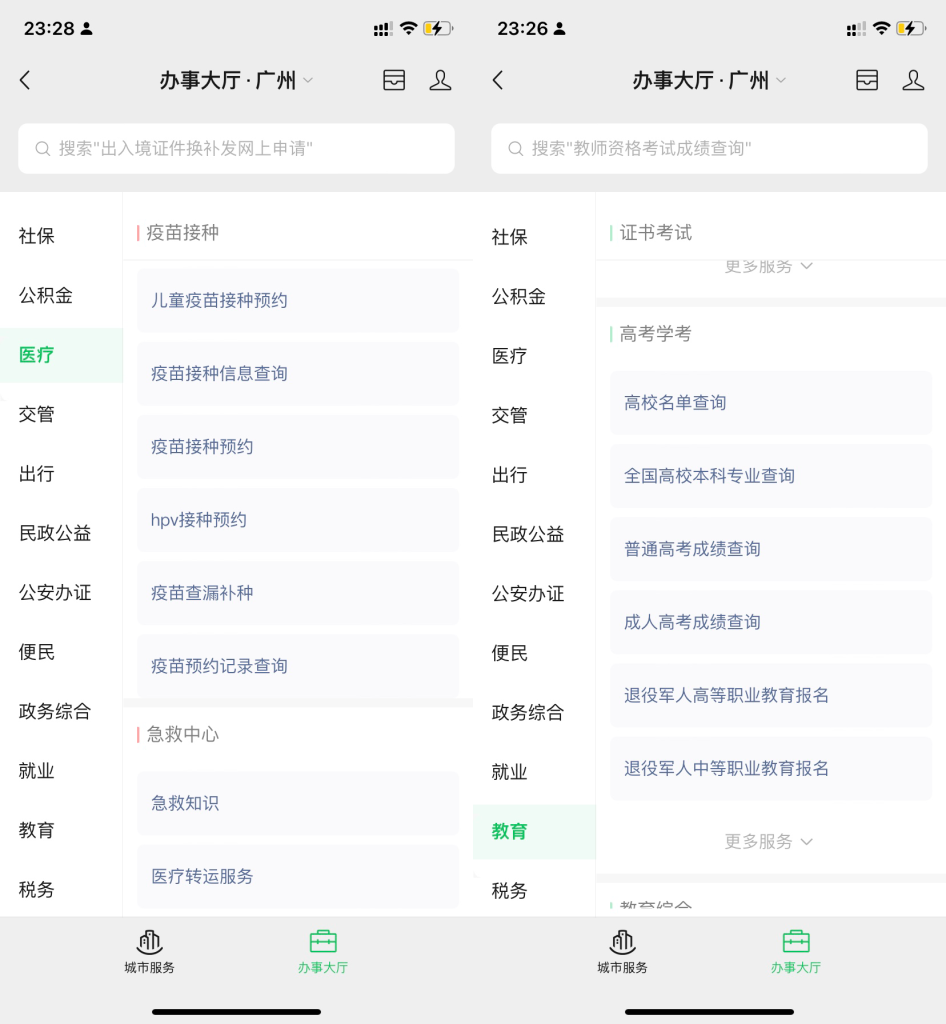Open the card wallet icon in the header
946x1024 pixels.
394,80
